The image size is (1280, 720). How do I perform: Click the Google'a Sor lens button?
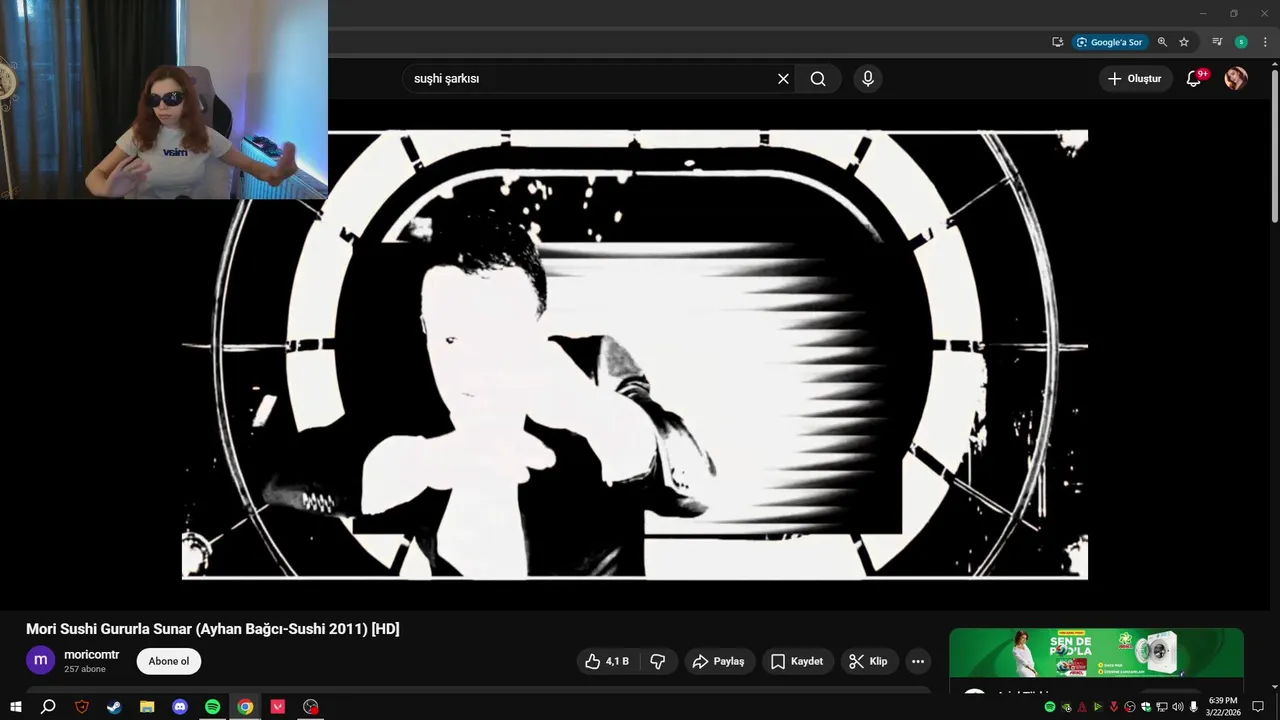coord(1110,42)
